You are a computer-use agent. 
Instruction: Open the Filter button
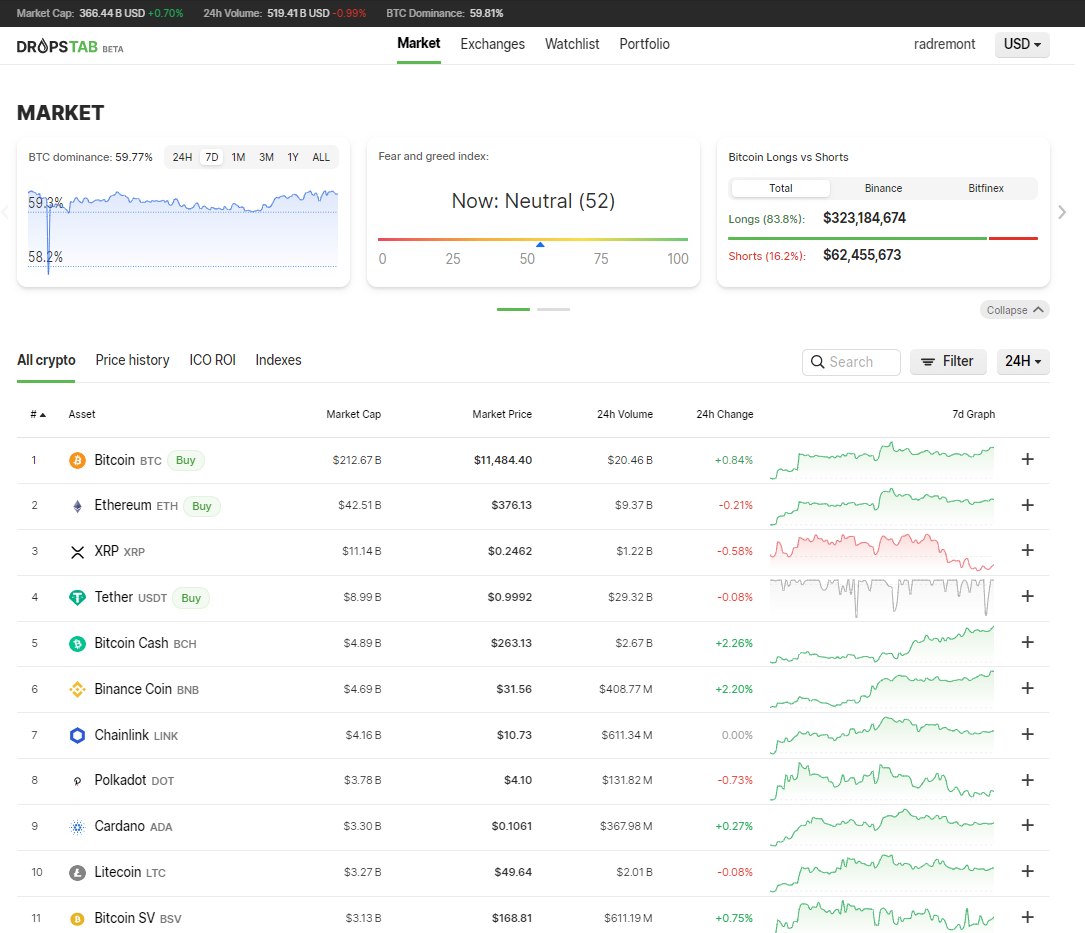click(x=948, y=361)
